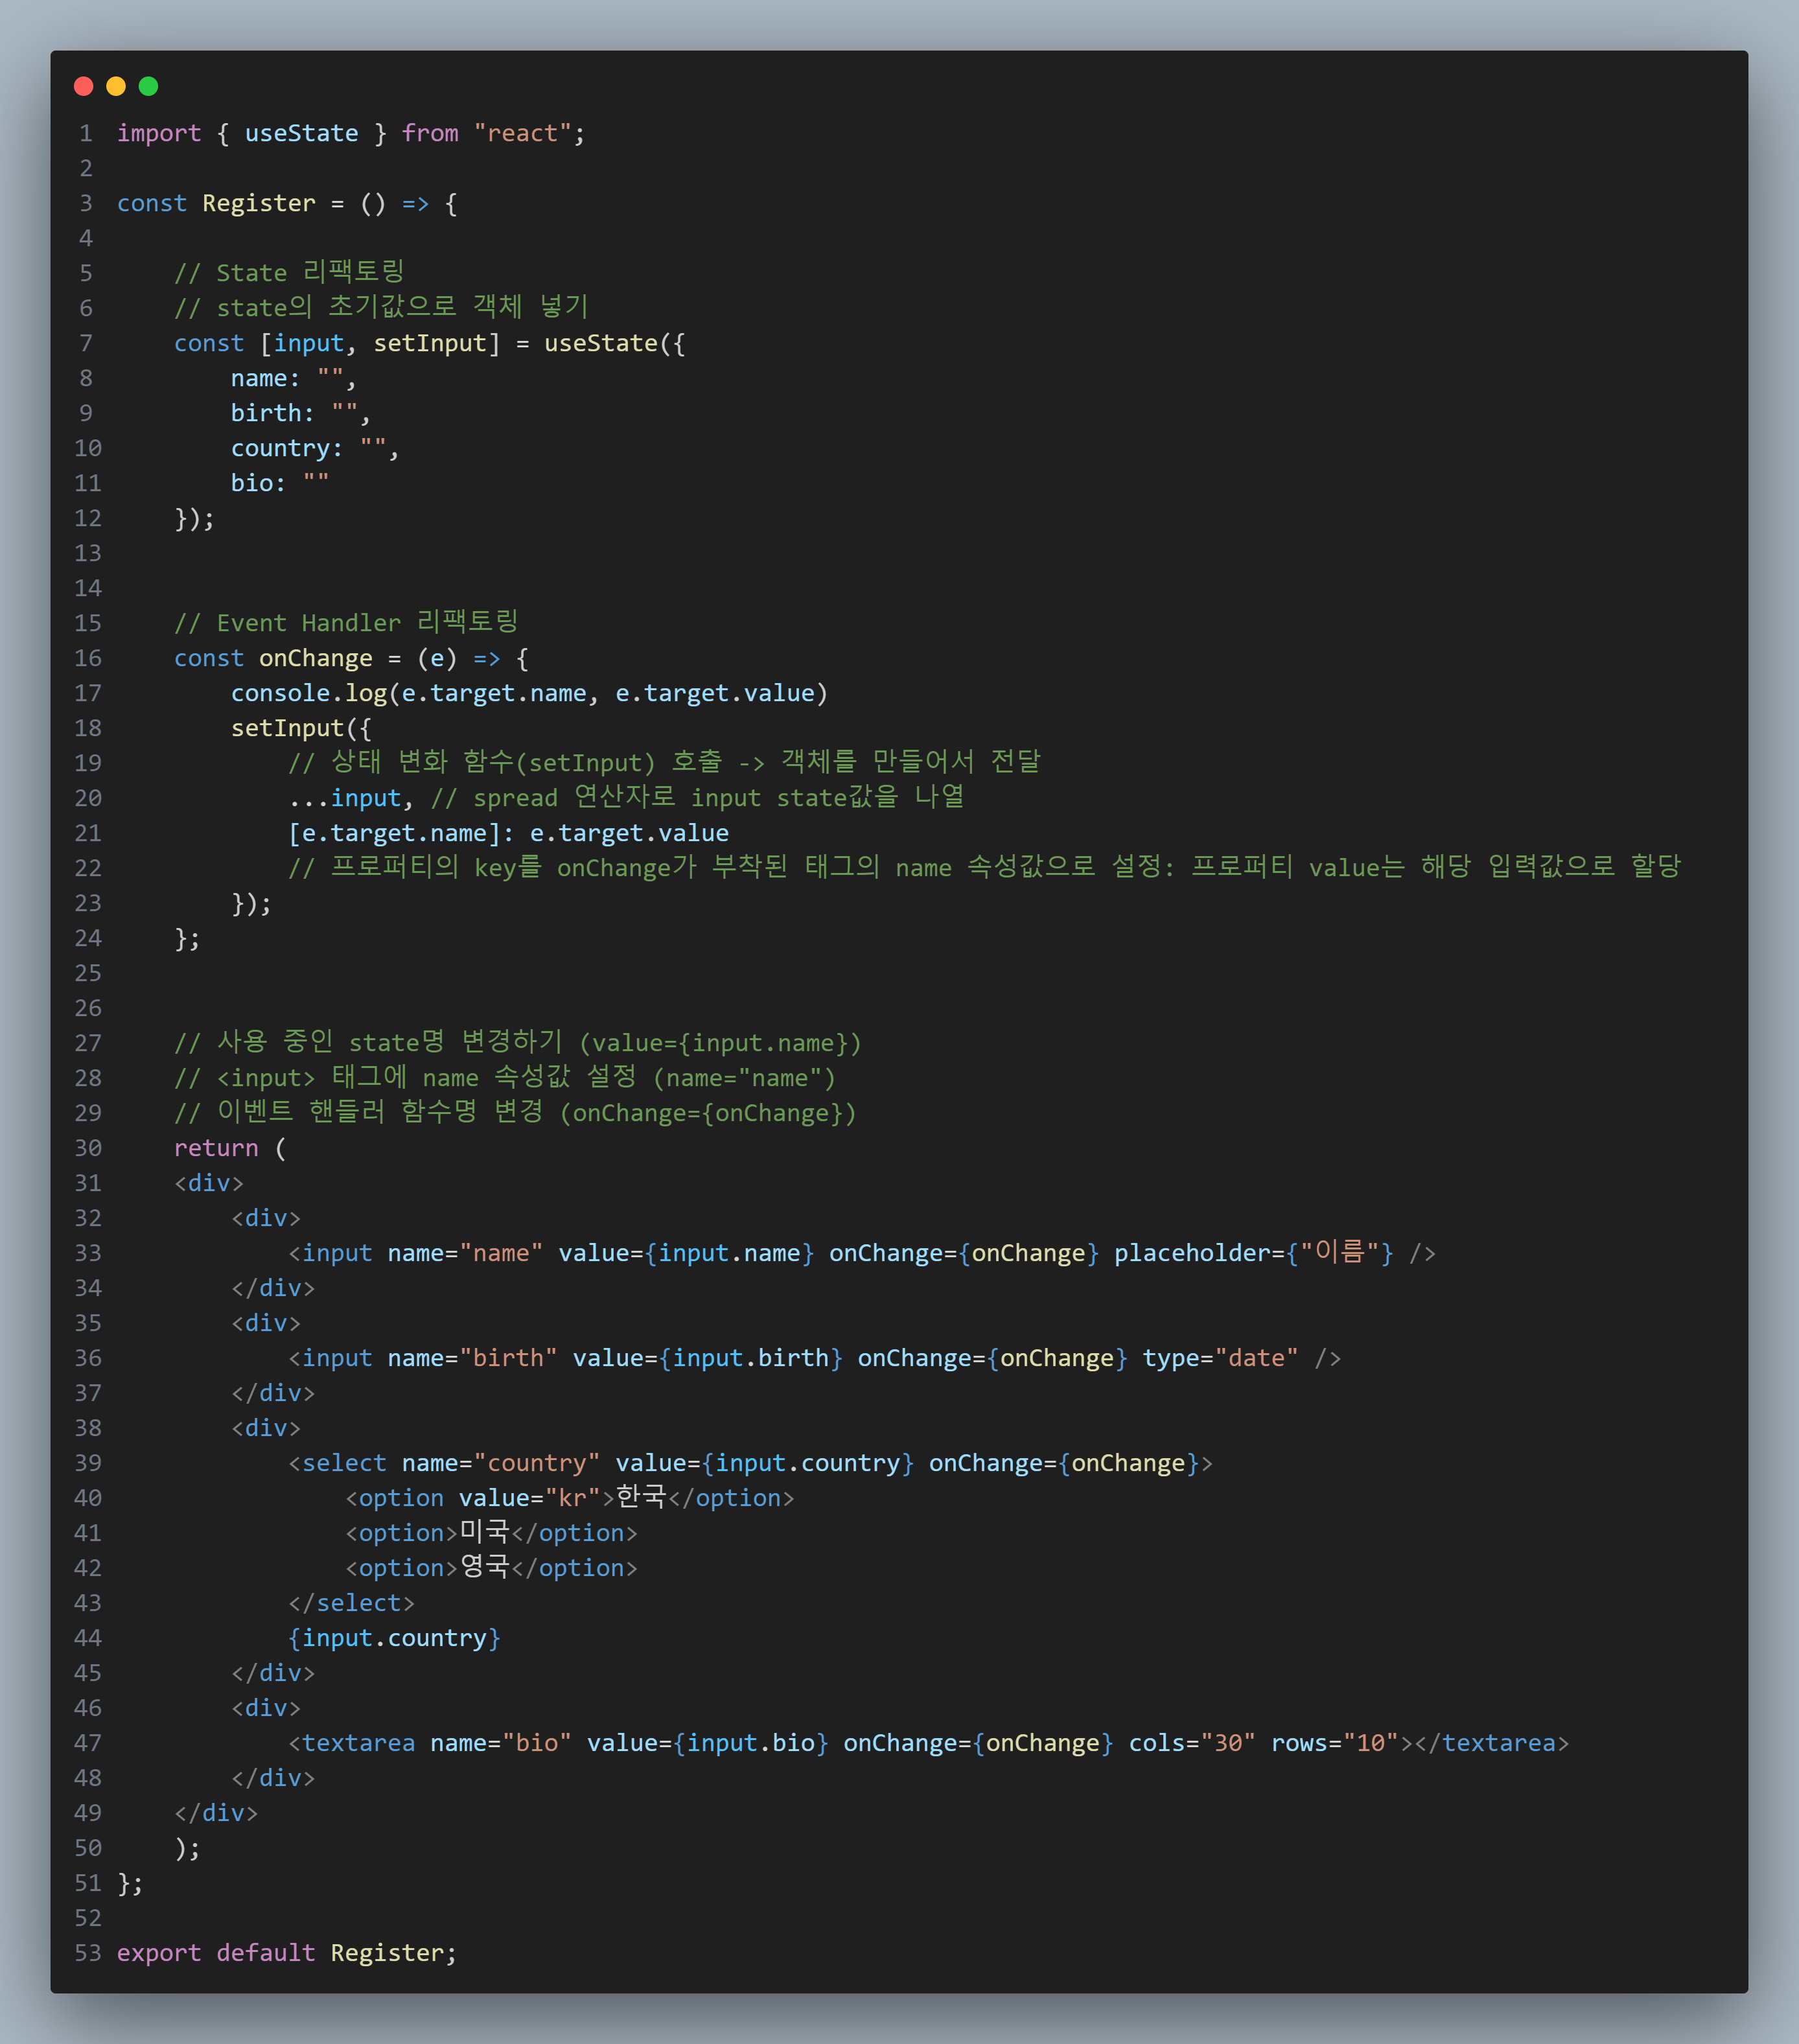Screen dimensions: 1799x2044
Task: Click the green maximize window dot
Action: tap(148, 86)
